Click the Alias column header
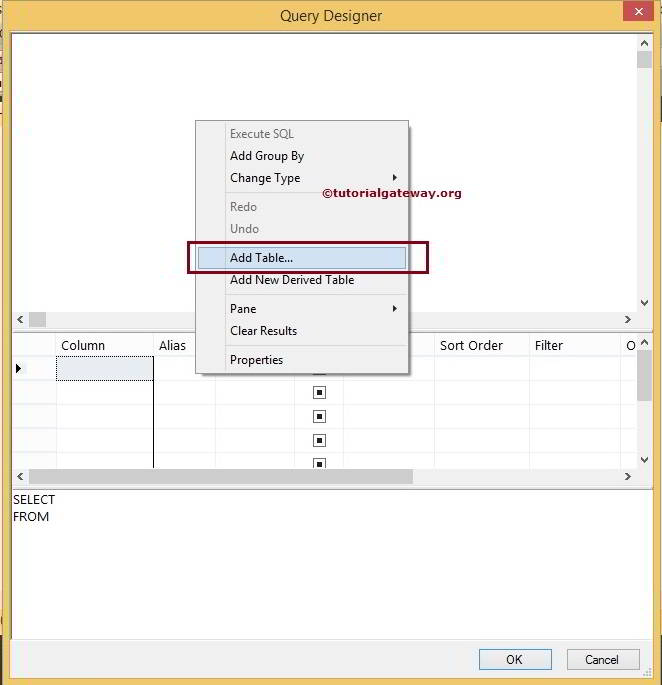 [x=175, y=346]
